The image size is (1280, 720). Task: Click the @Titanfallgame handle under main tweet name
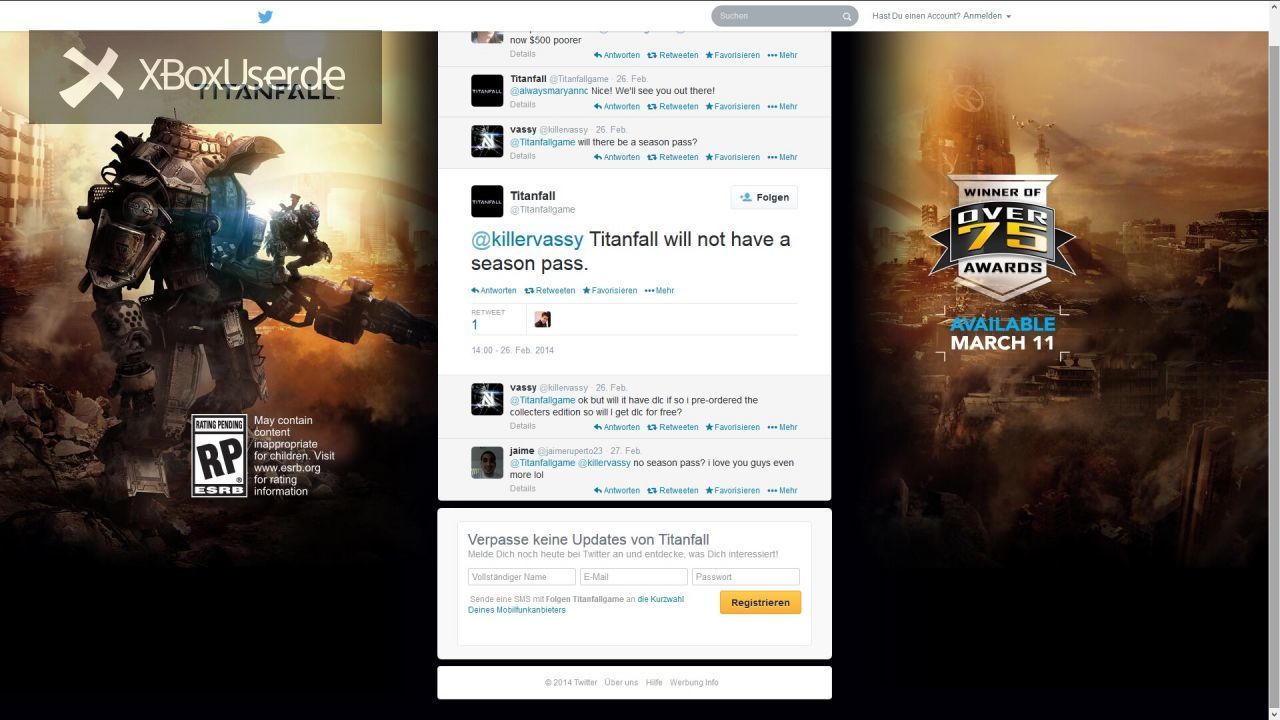tap(543, 210)
